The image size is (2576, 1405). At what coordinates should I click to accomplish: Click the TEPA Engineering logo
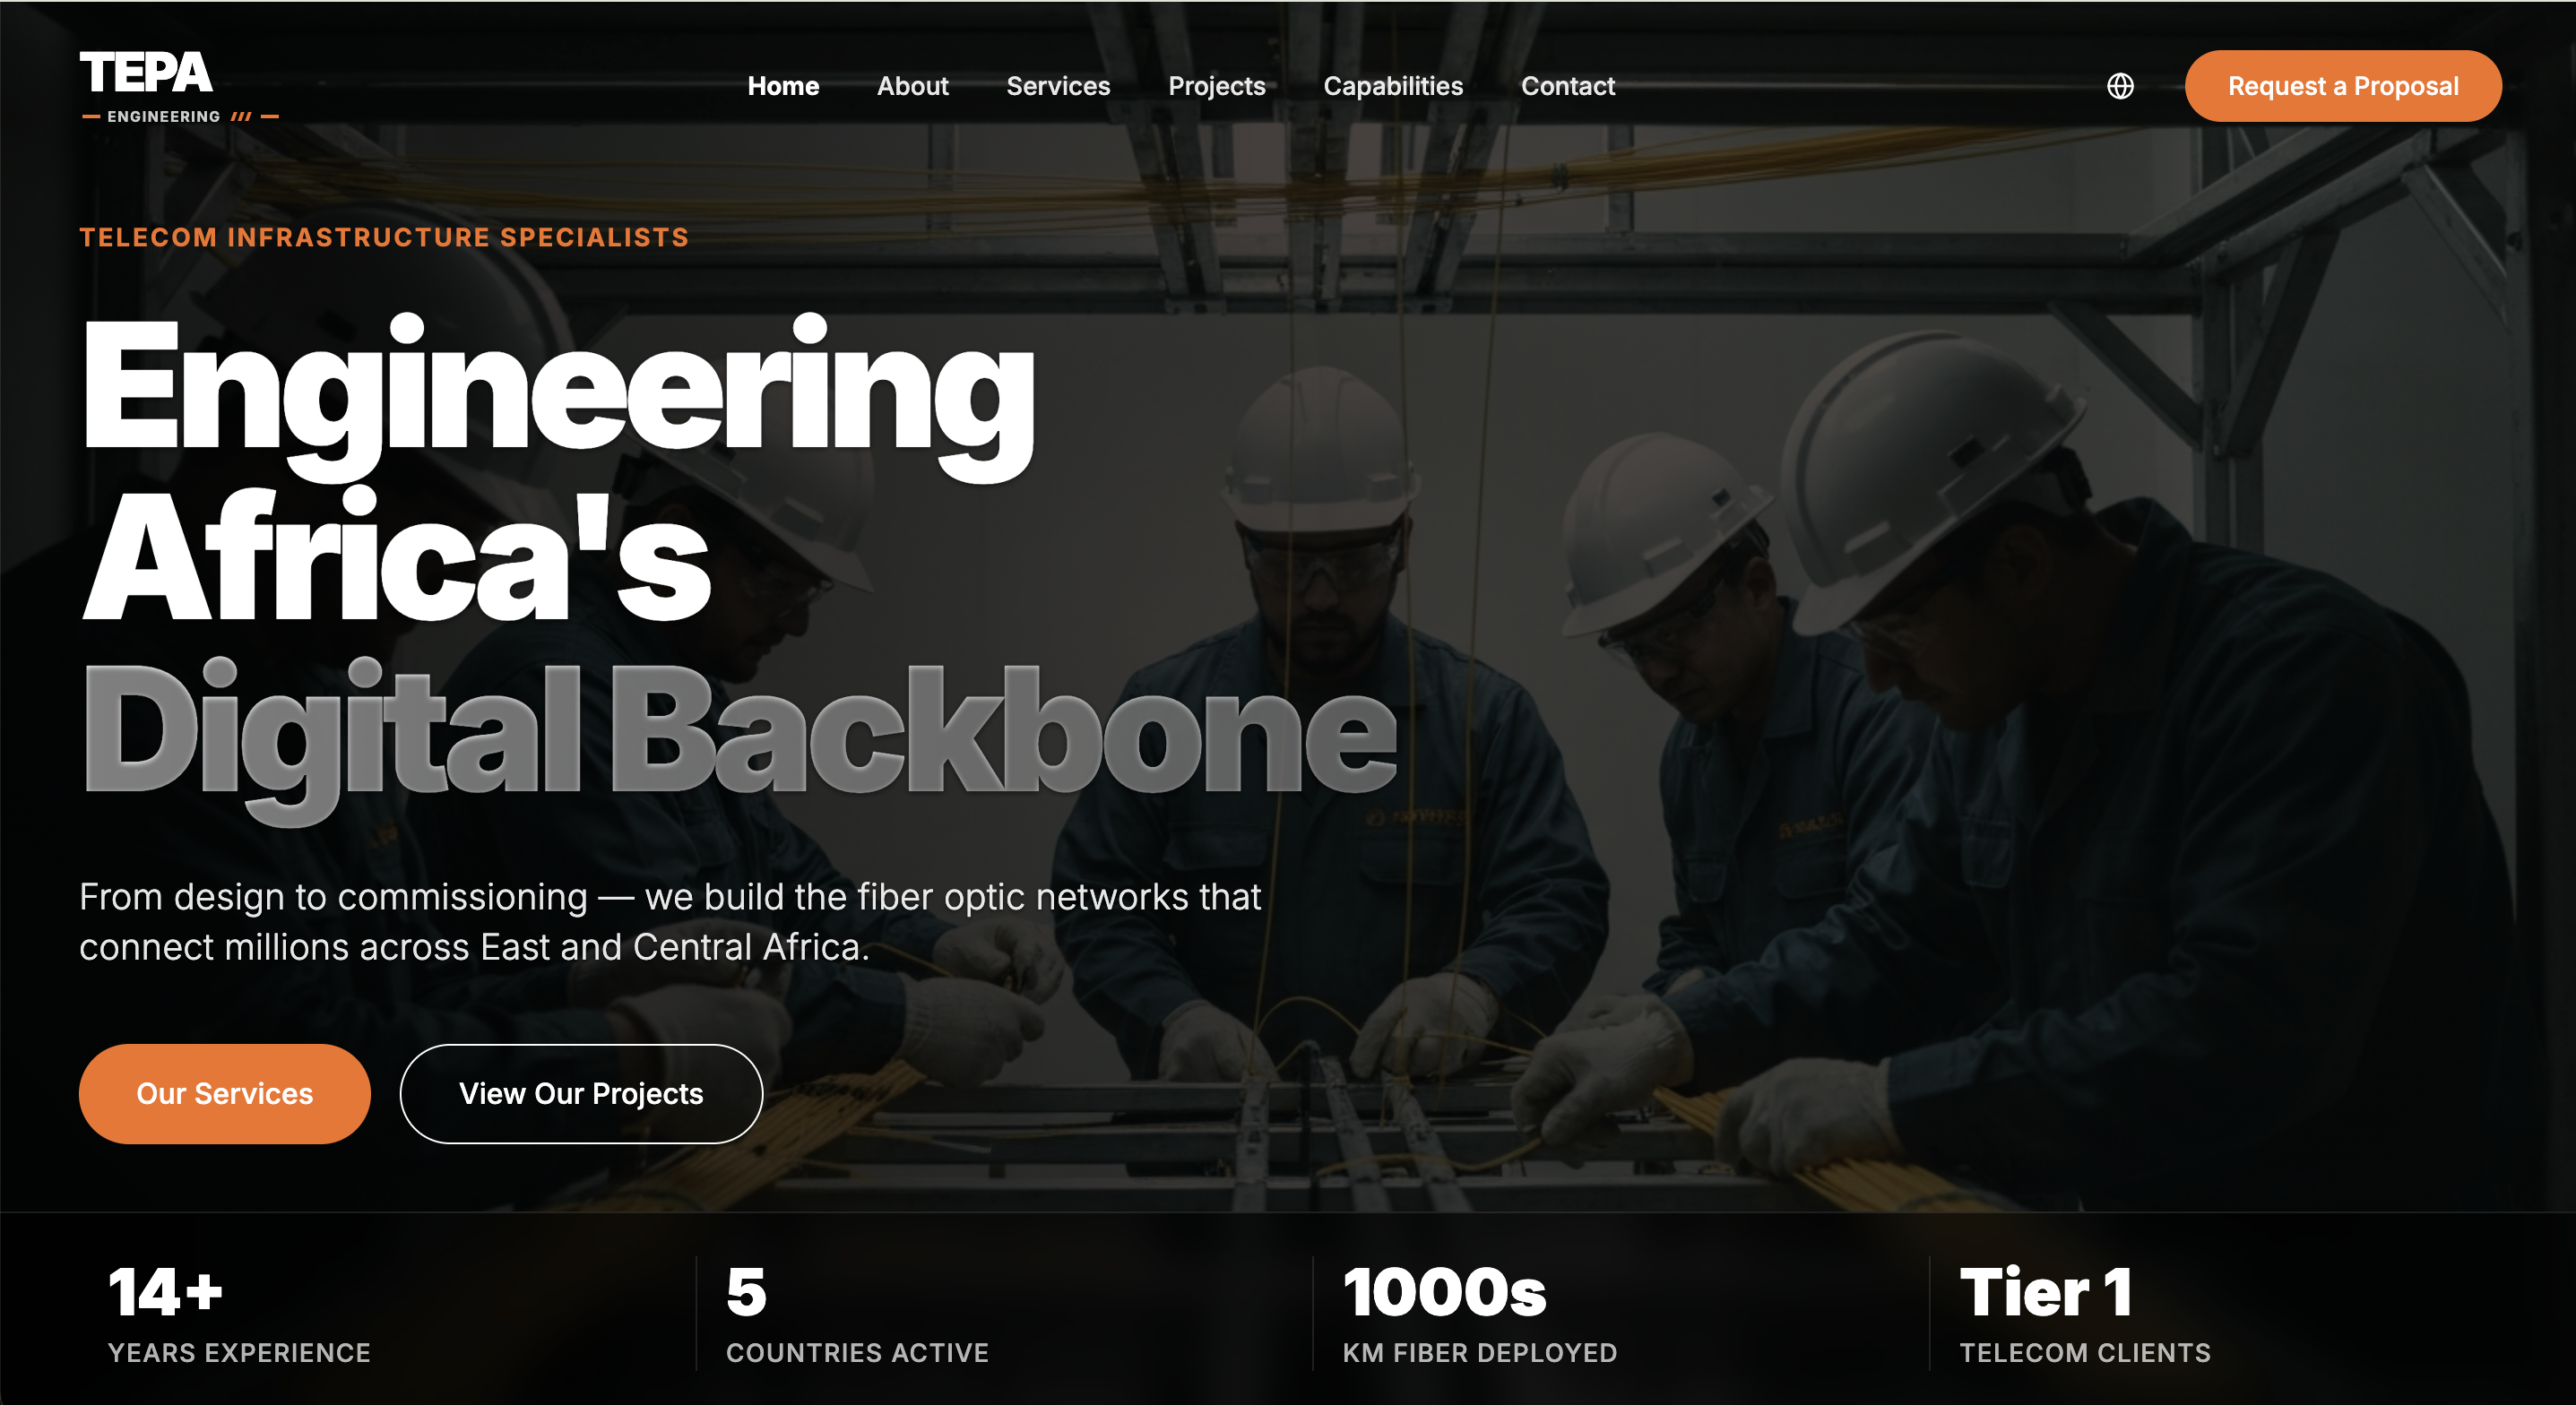coord(179,87)
